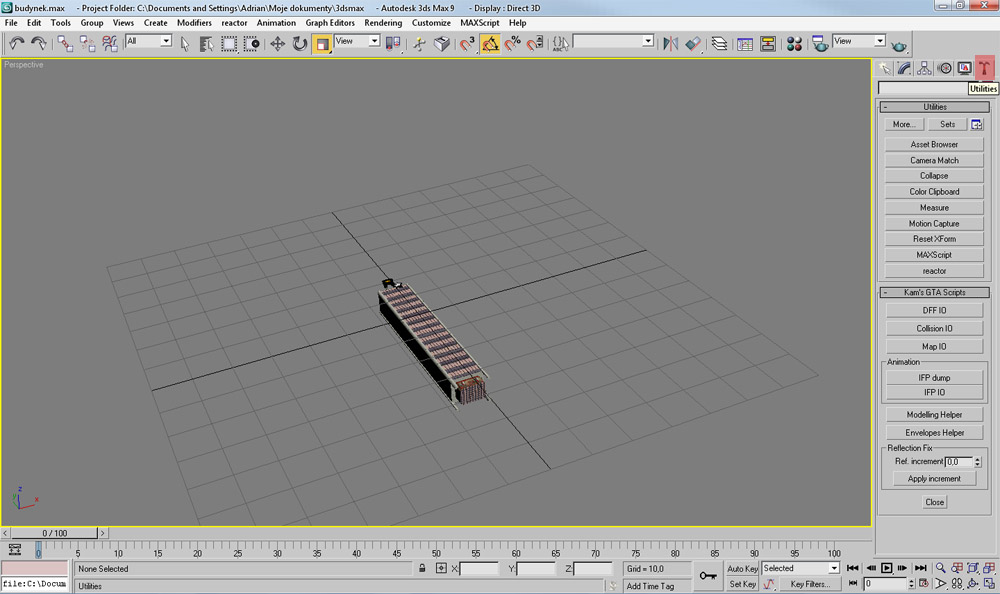Viewport: 1000px width, 594px height.
Task: Toggle the Auto Key button
Action: tap(742, 569)
